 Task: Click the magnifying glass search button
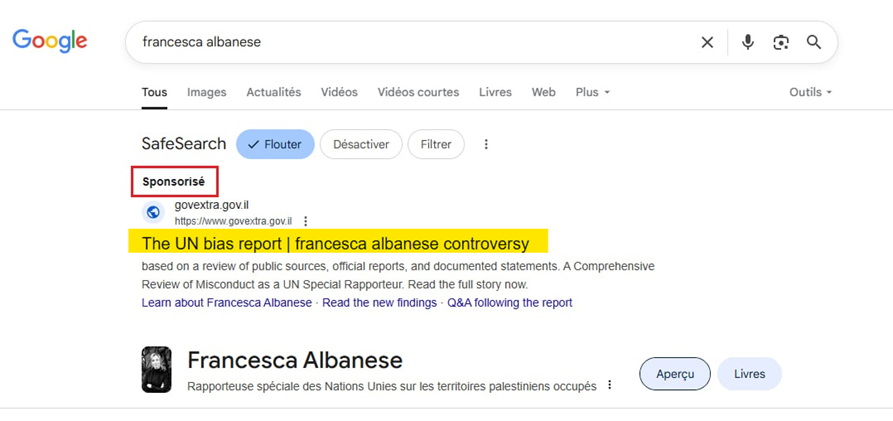pos(814,42)
